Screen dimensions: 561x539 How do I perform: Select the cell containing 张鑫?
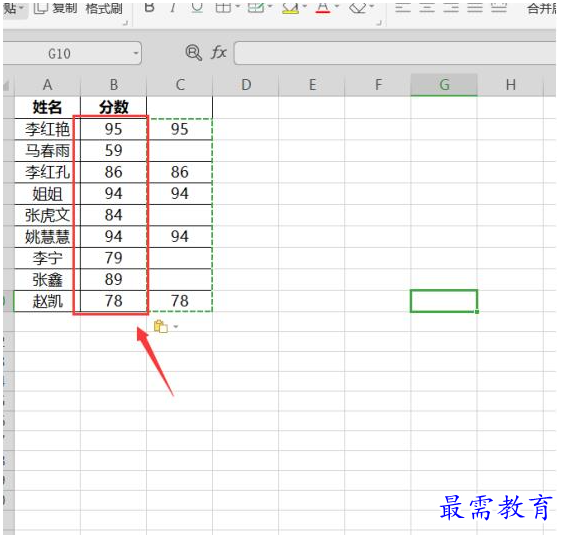pos(48,279)
